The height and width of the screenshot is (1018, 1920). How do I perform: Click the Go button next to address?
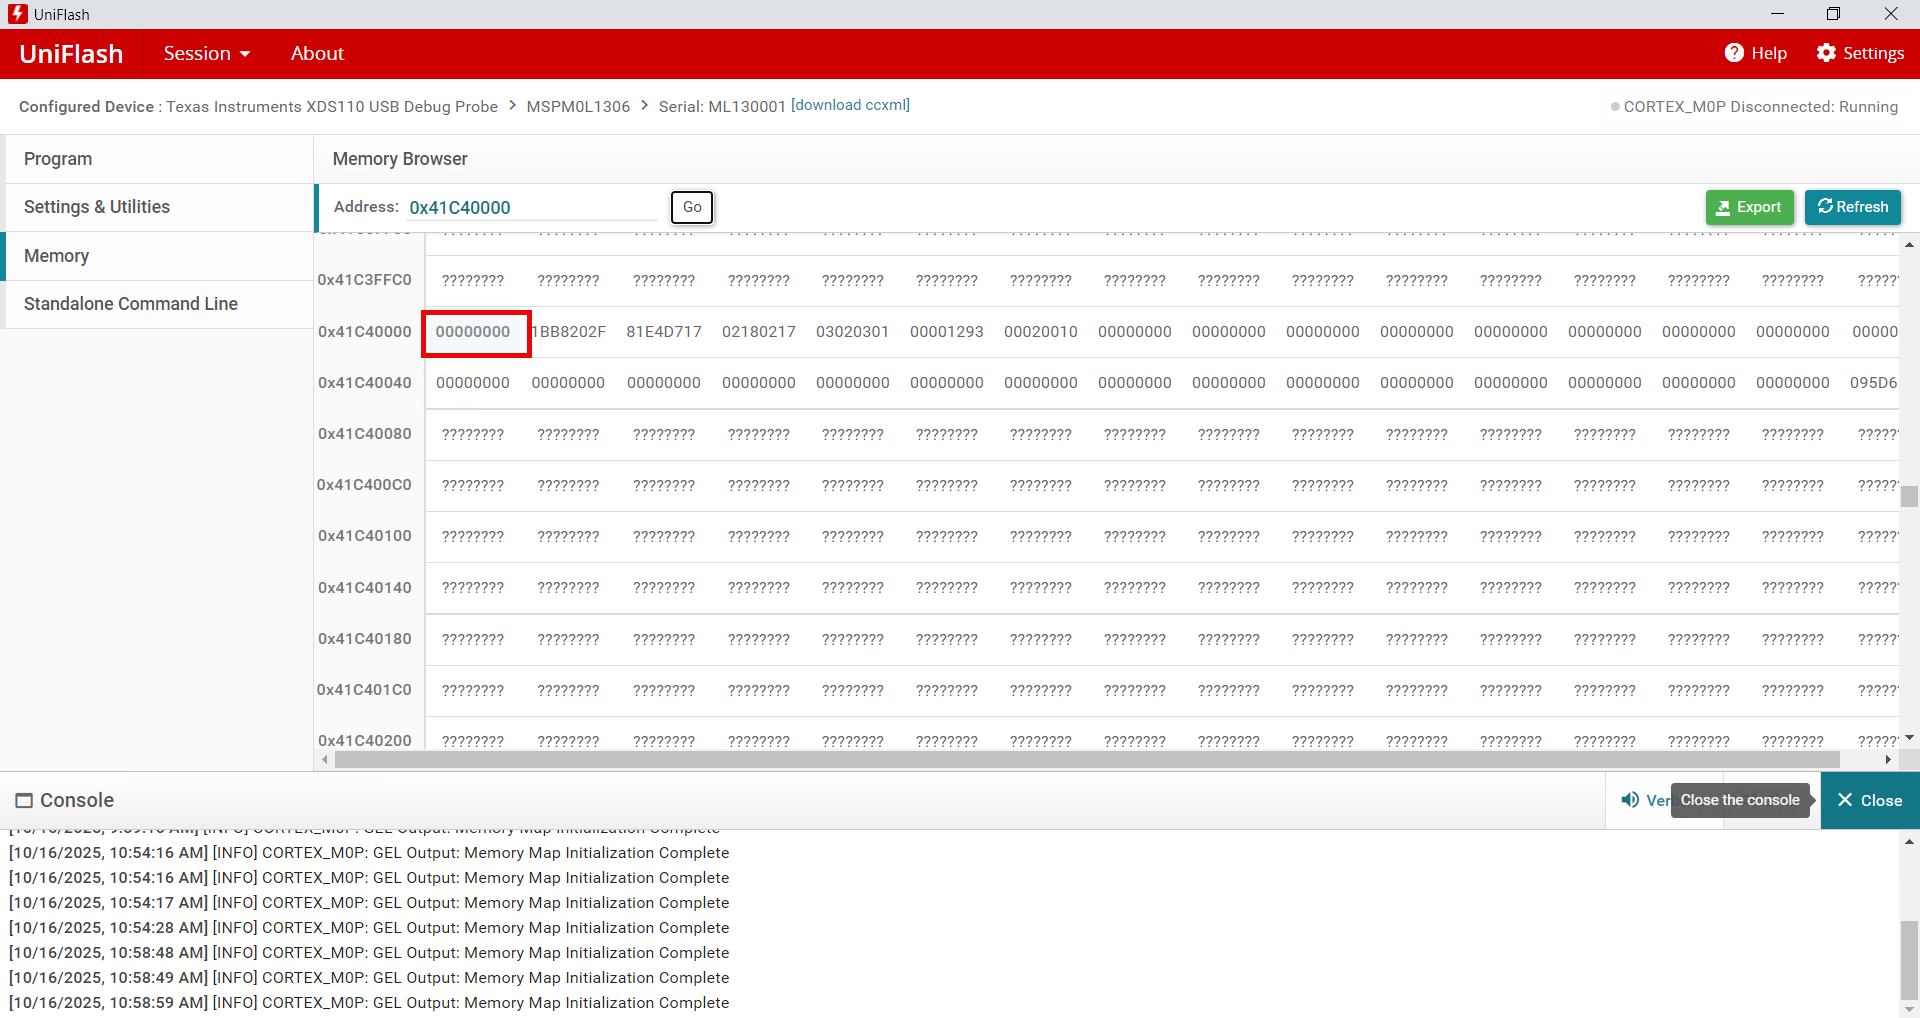coord(692,207)
